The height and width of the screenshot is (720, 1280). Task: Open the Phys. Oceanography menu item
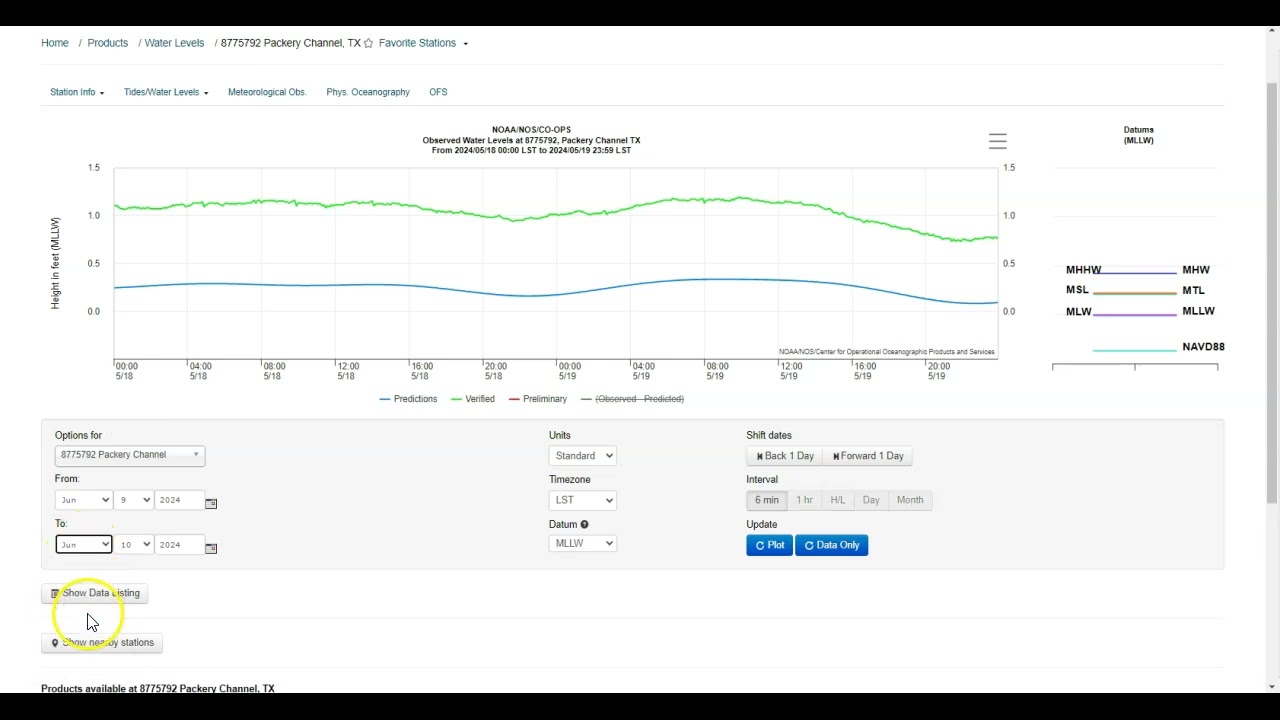[x=368, y=92]
